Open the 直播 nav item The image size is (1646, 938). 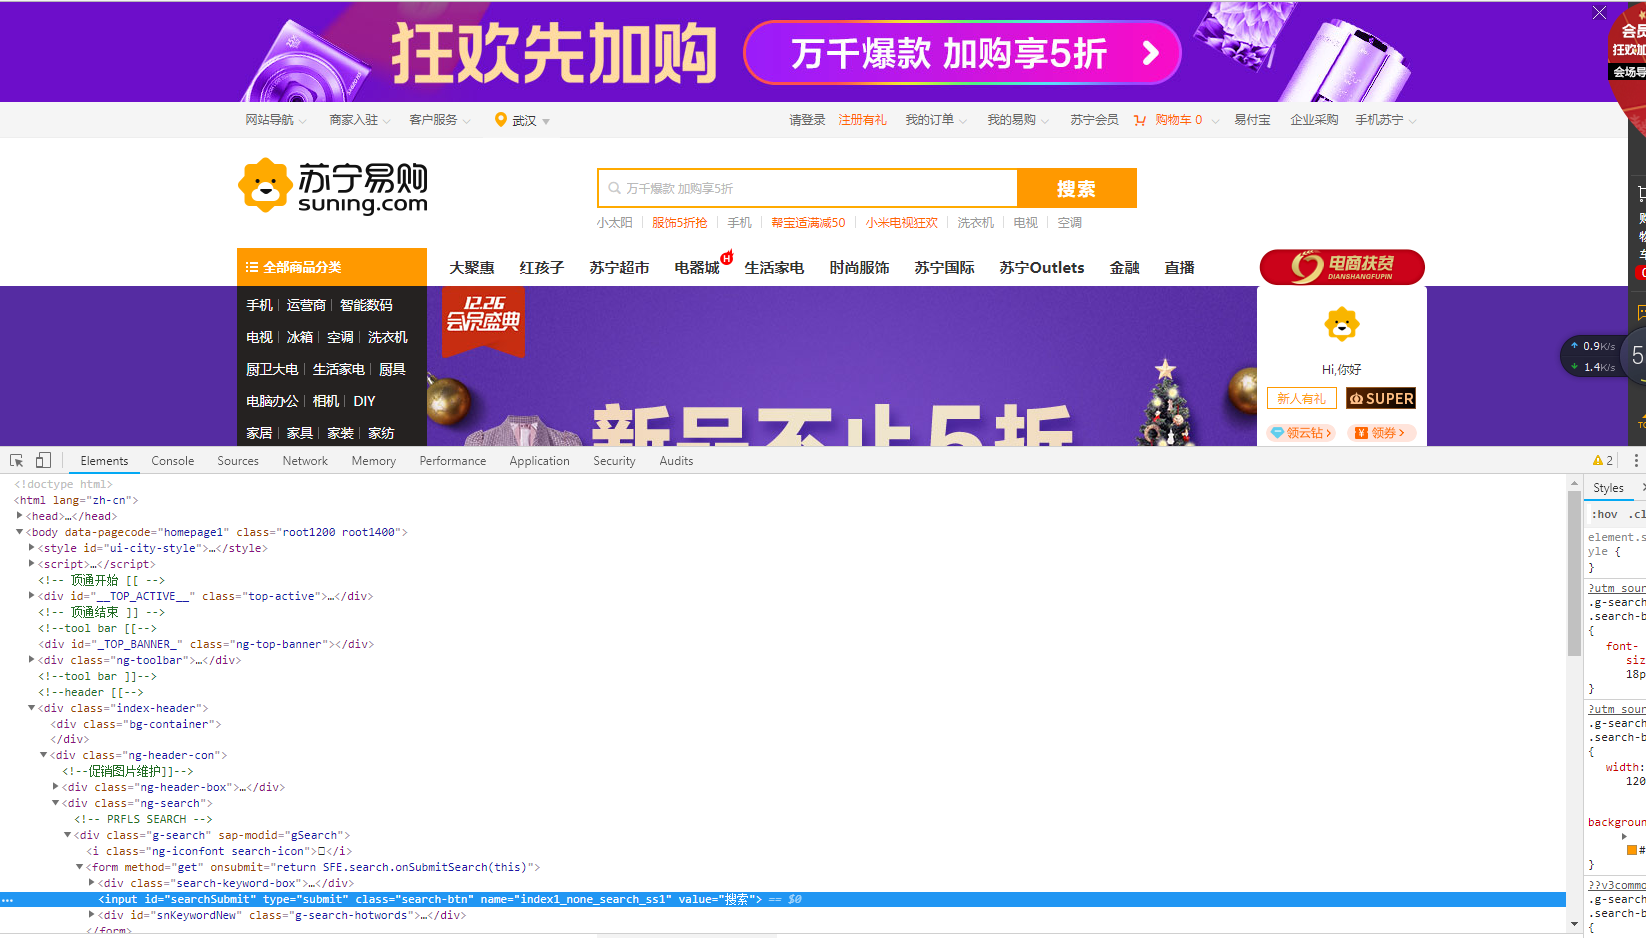point(1180,268)
